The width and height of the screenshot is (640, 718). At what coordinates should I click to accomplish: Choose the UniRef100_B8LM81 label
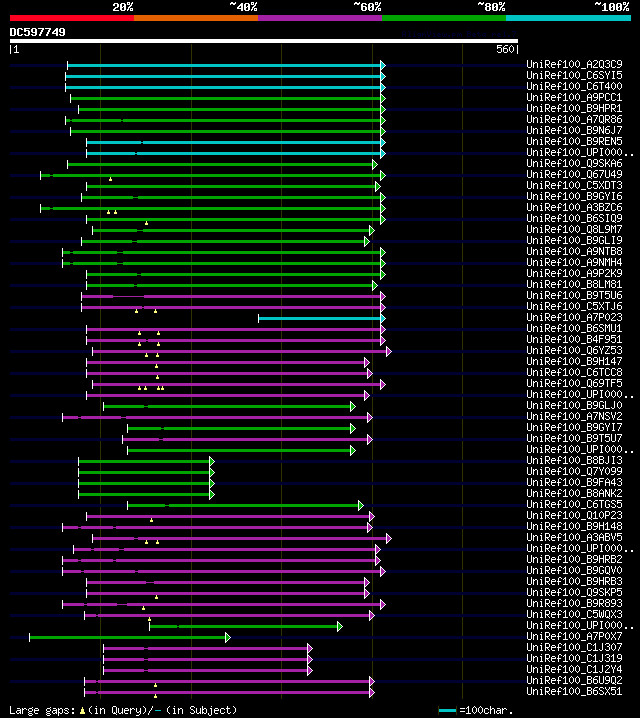point(574,284)
